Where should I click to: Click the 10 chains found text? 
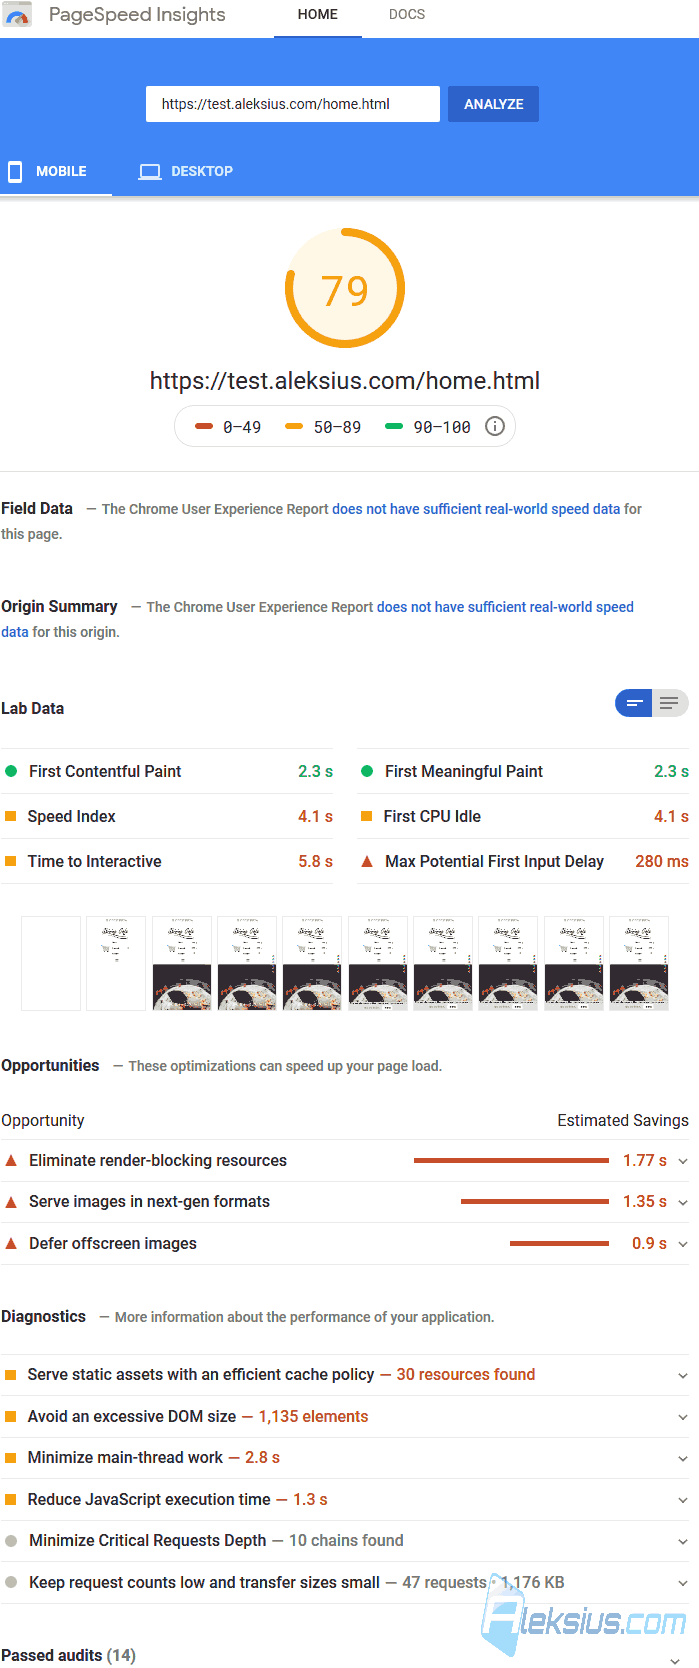346,1541
